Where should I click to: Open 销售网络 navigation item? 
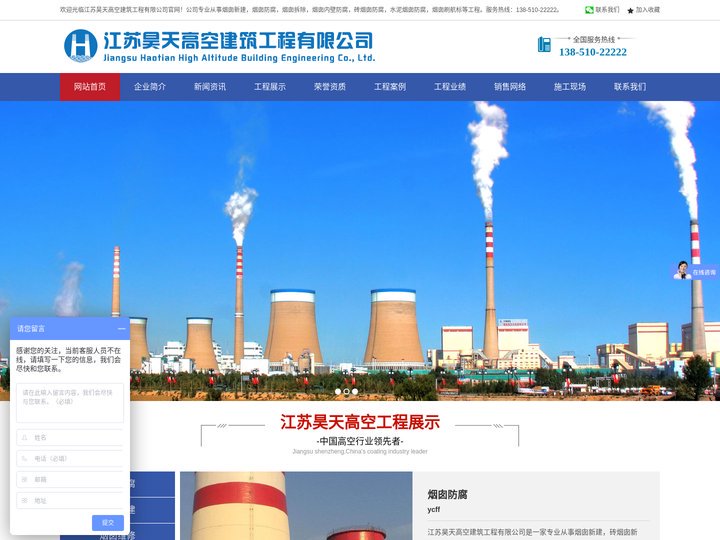(510, 87)
